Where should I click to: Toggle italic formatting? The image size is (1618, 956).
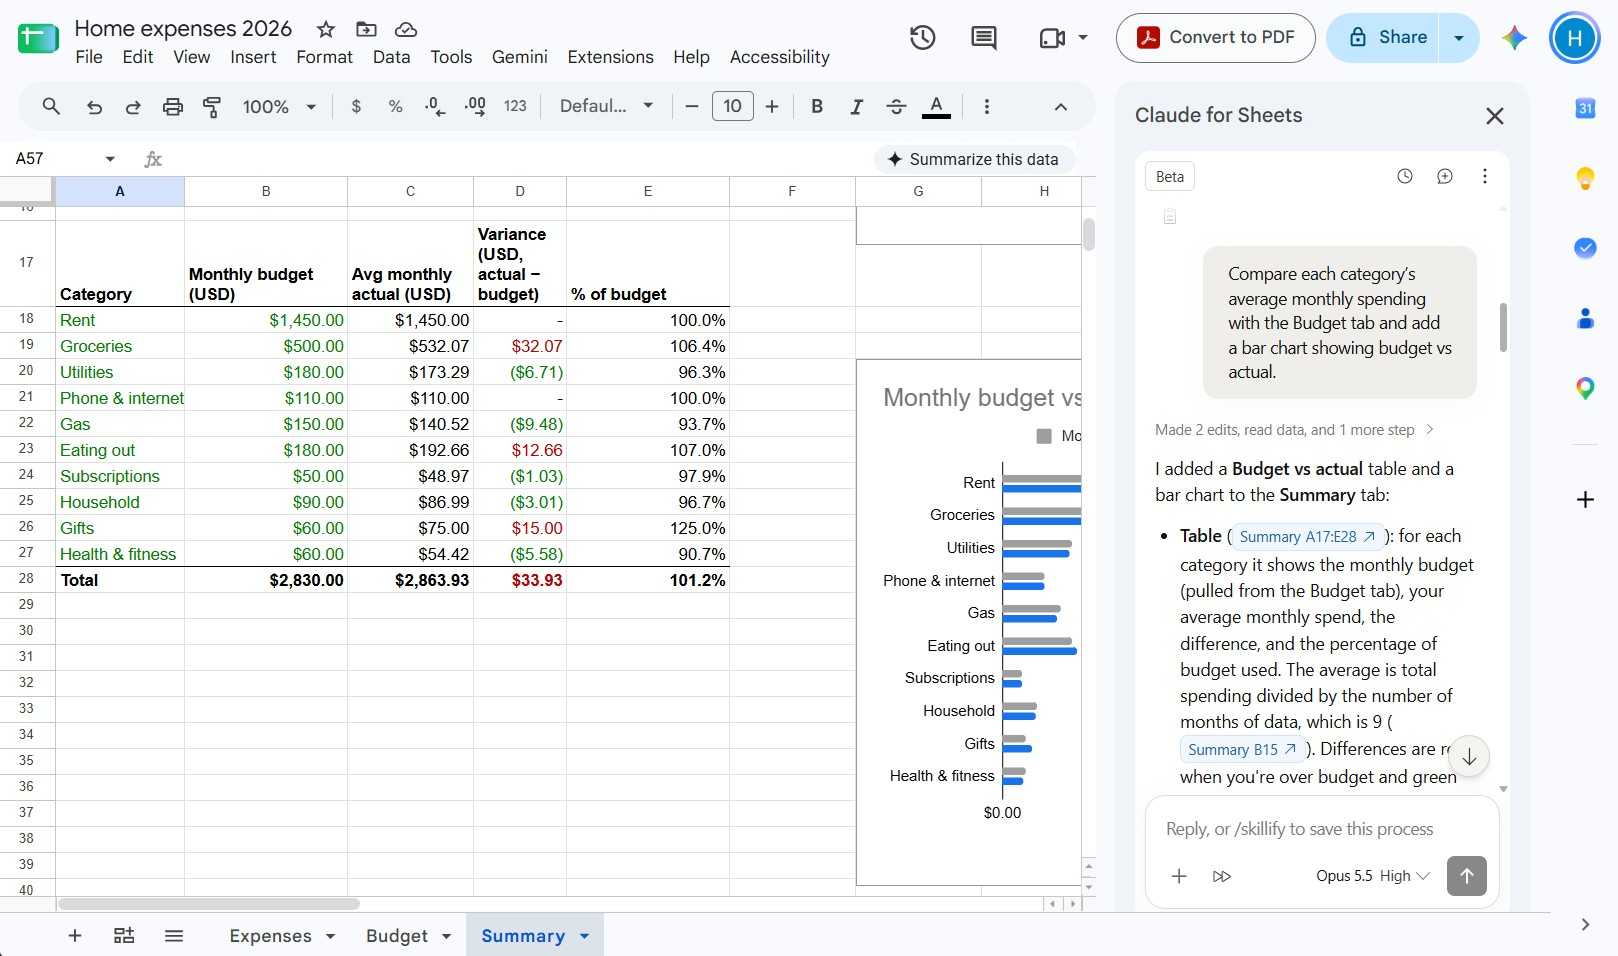click(856, 106)
